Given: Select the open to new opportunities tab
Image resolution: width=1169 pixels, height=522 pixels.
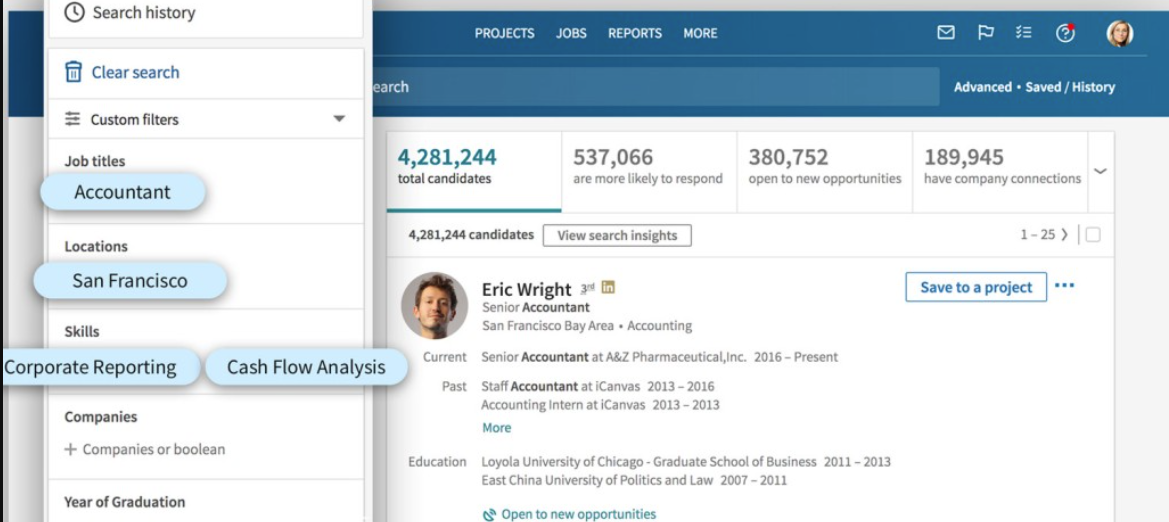Looking at the screenshot, I should point(825,172).
